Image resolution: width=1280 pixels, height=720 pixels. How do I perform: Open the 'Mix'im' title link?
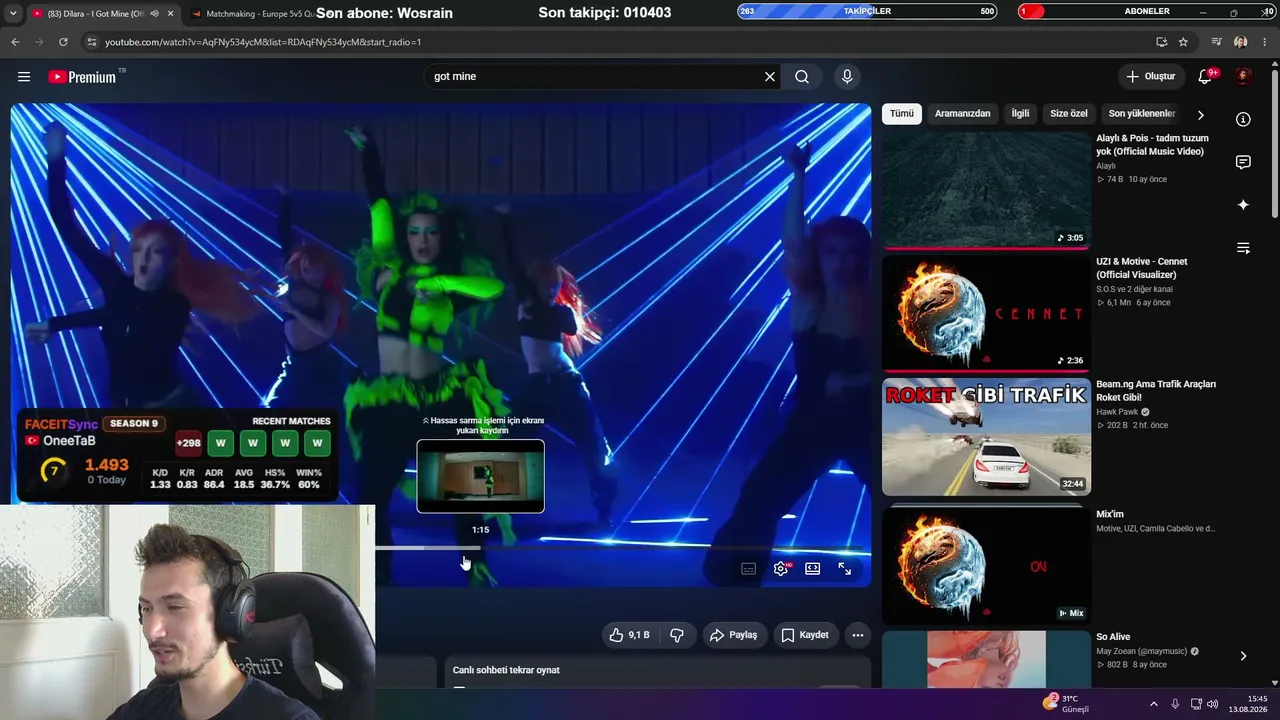click(1110, 515)
